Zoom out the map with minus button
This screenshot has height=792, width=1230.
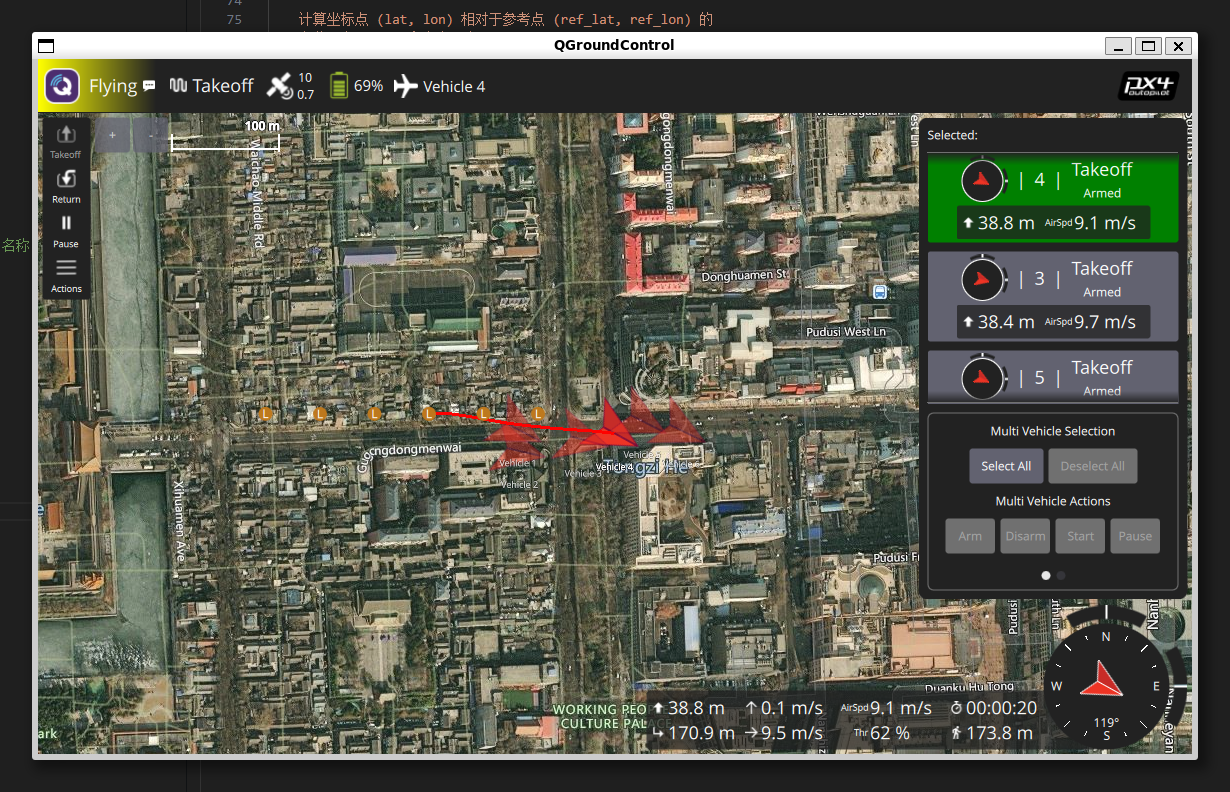click(150, 135)
